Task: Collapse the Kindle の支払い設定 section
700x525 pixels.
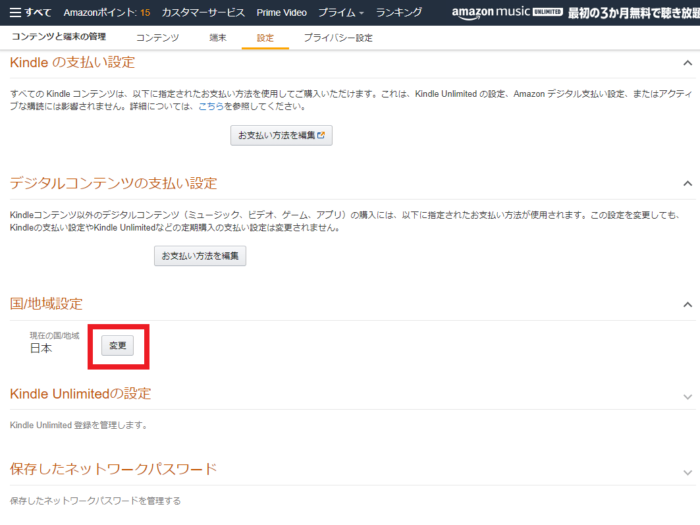Action: 688,63
